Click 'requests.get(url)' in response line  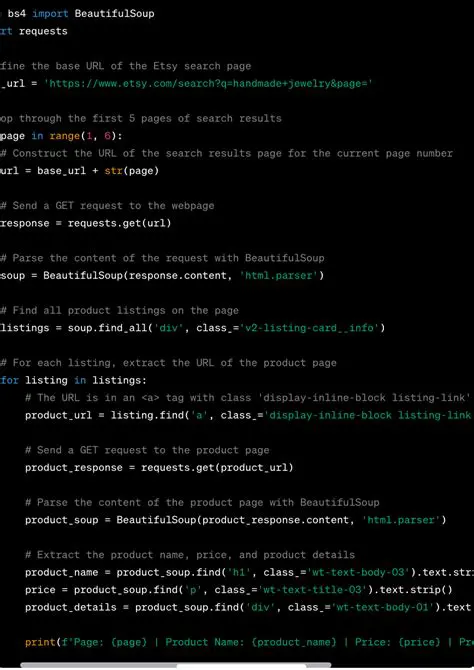point(120,223)
